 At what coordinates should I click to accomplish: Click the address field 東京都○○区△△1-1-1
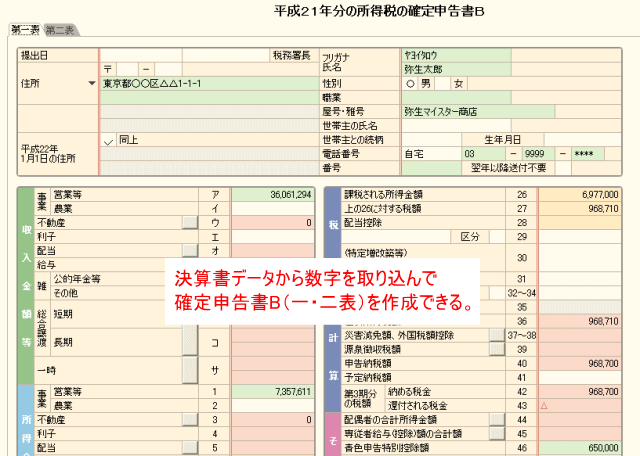tap(209, 83)
